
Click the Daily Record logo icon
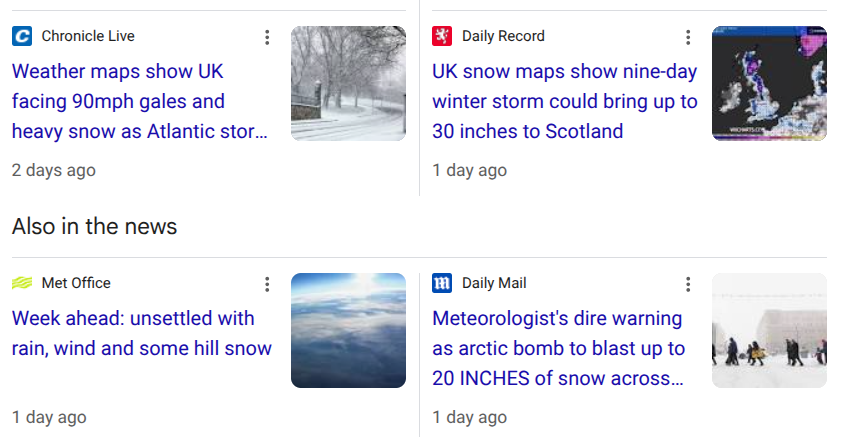coord(442,37)
